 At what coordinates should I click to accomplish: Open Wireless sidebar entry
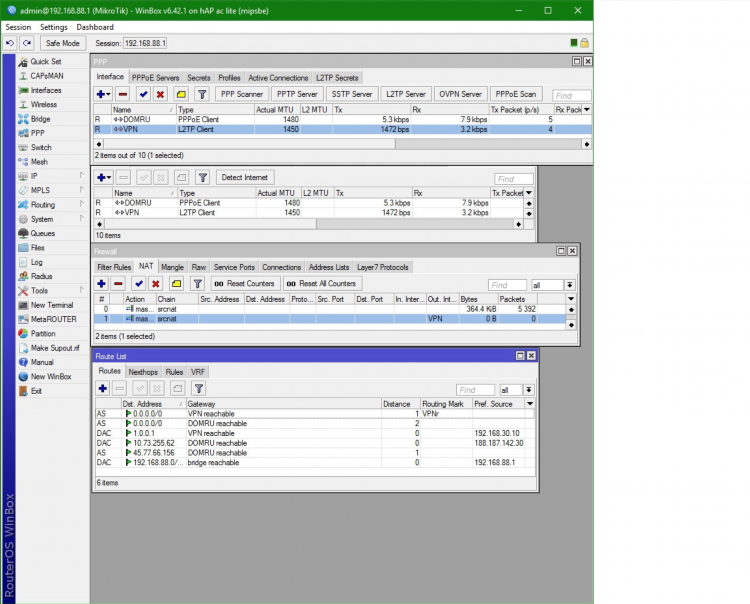coord(44,104)
